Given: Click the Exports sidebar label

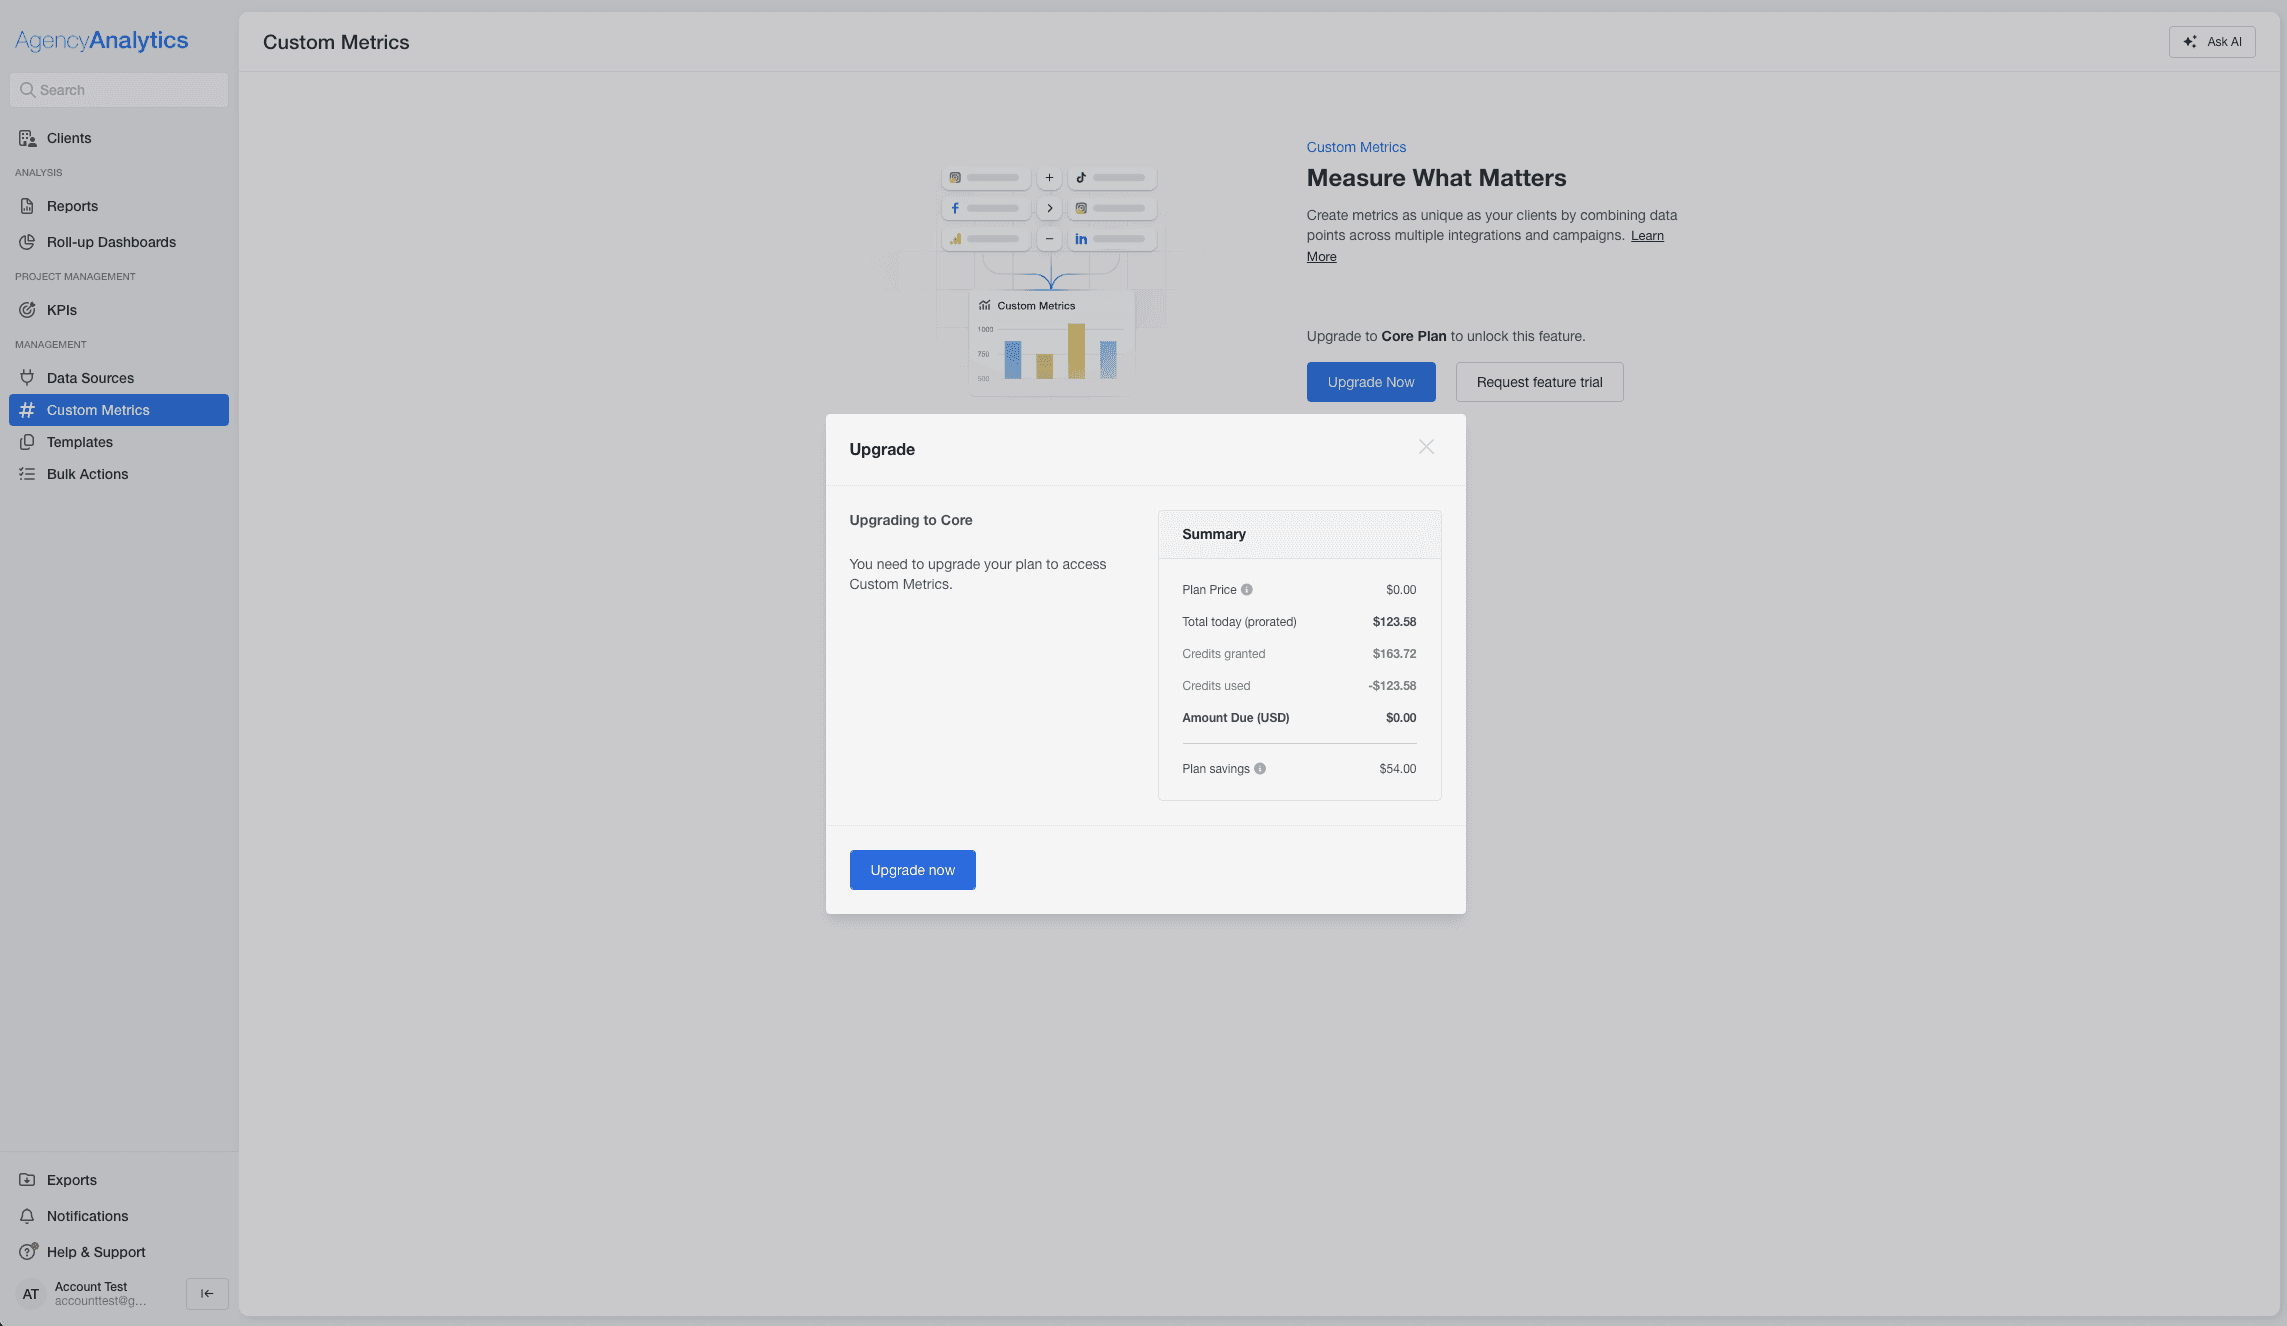Looking at the screenshot, I should [x=72, y=1180].
